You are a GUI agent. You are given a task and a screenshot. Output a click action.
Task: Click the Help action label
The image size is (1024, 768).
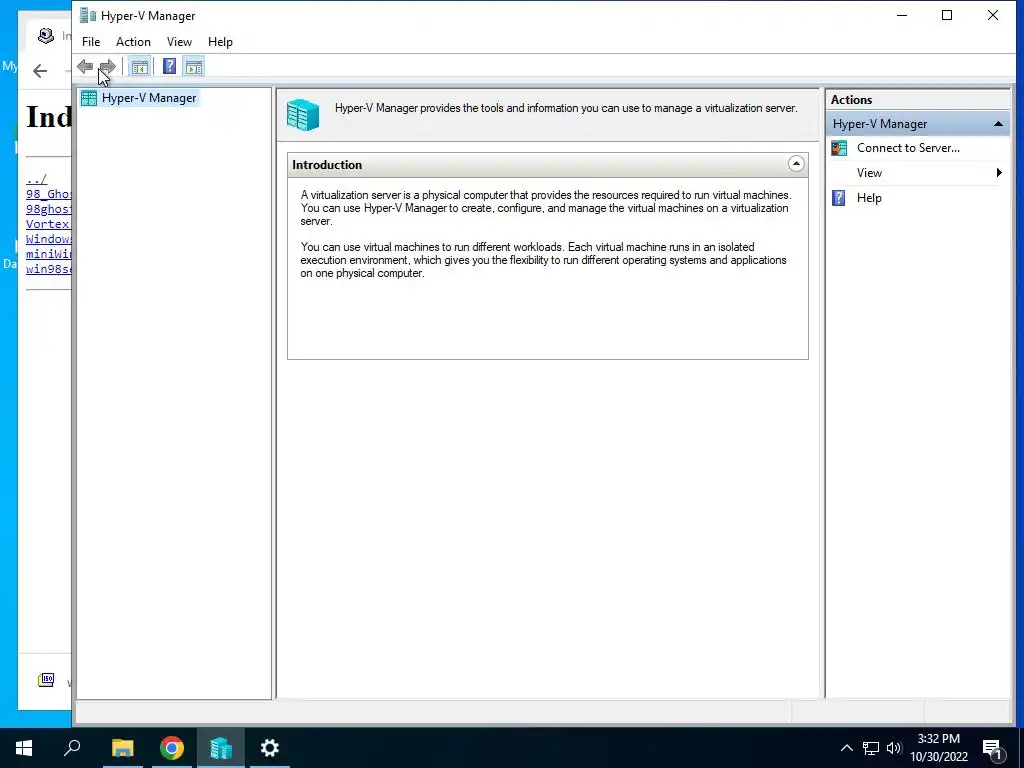pos(869,198)
